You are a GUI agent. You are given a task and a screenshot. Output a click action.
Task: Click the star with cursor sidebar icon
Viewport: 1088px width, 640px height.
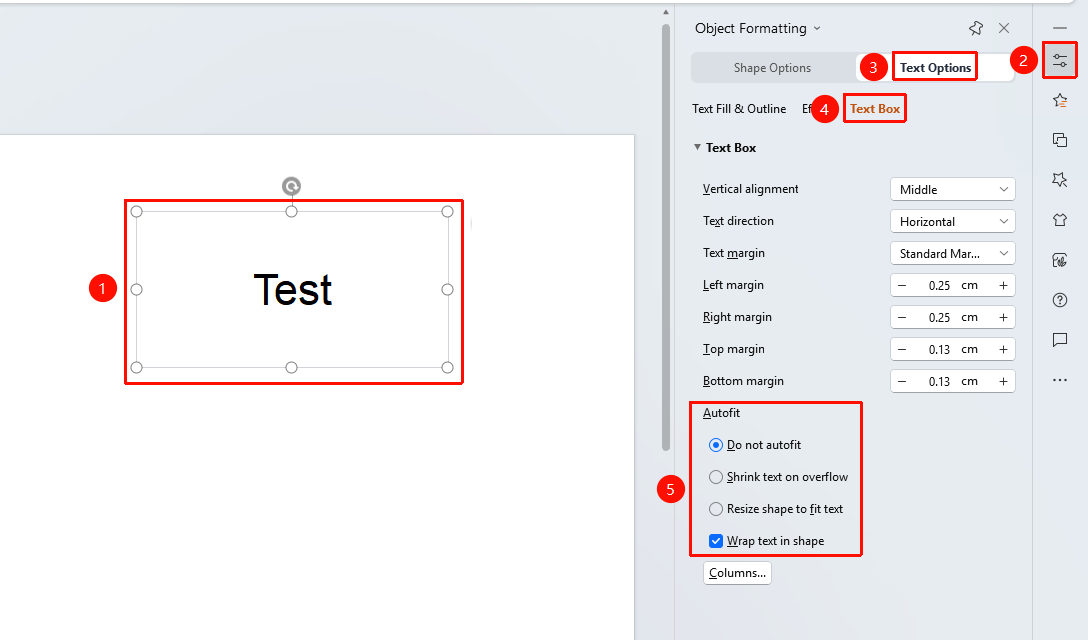coord(1060,180)
